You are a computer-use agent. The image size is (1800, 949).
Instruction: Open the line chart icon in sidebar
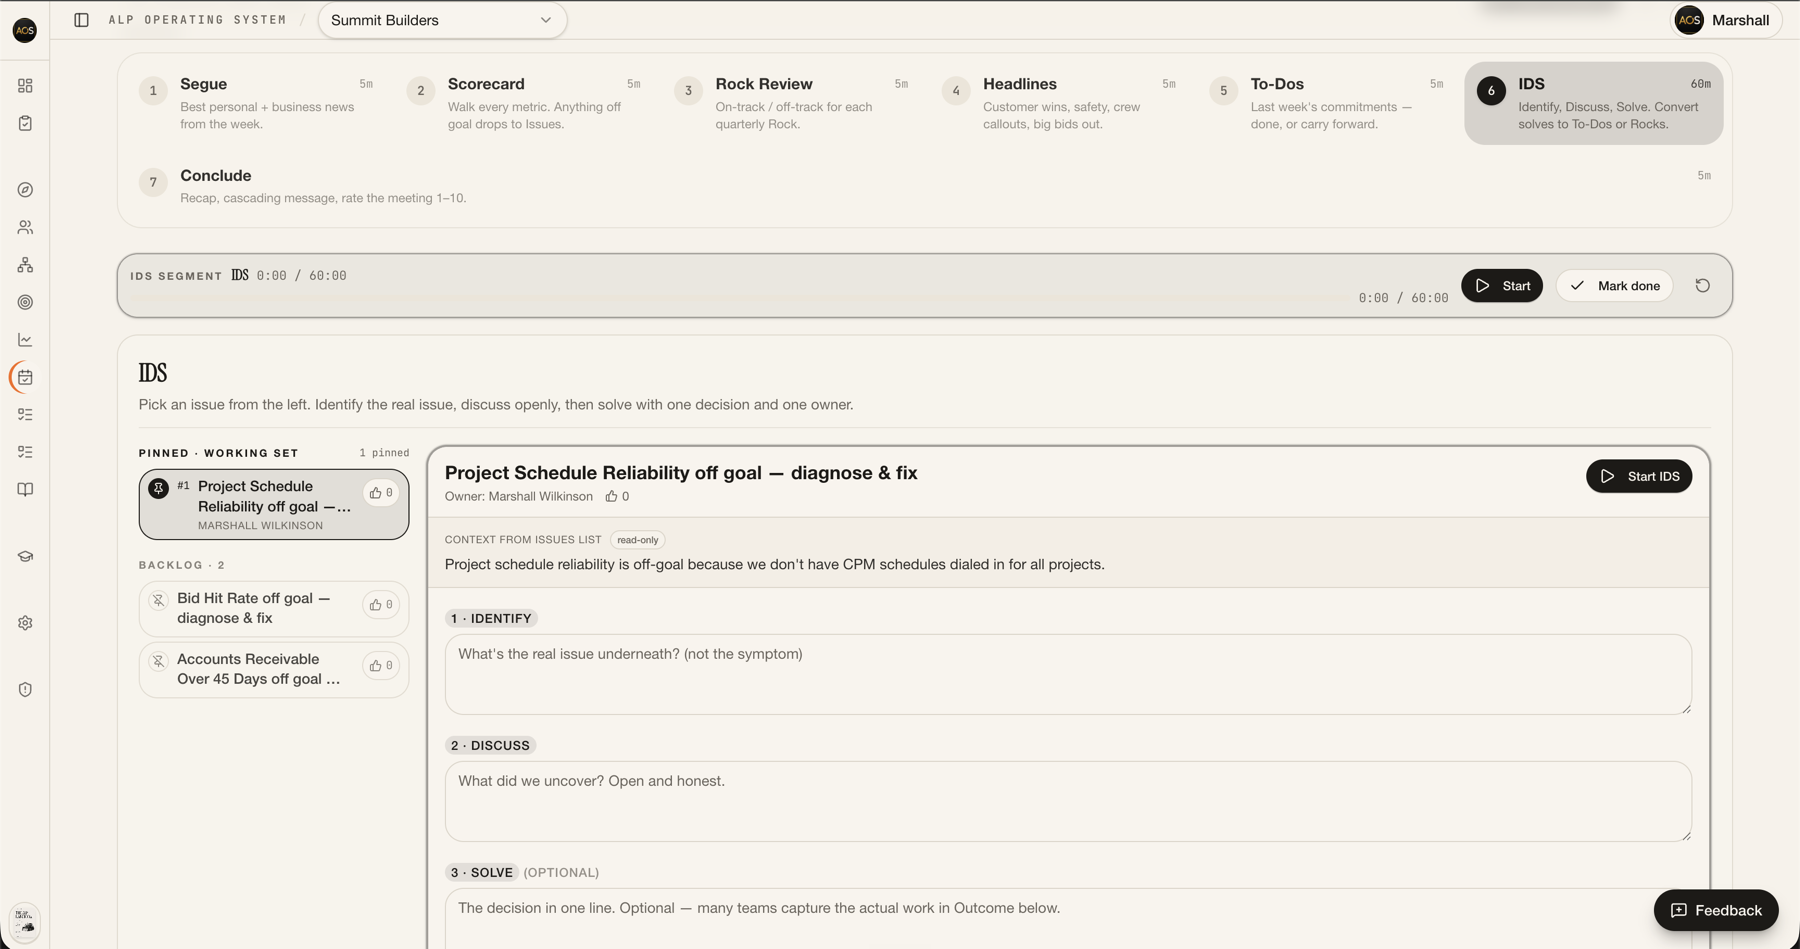point(25,340)
